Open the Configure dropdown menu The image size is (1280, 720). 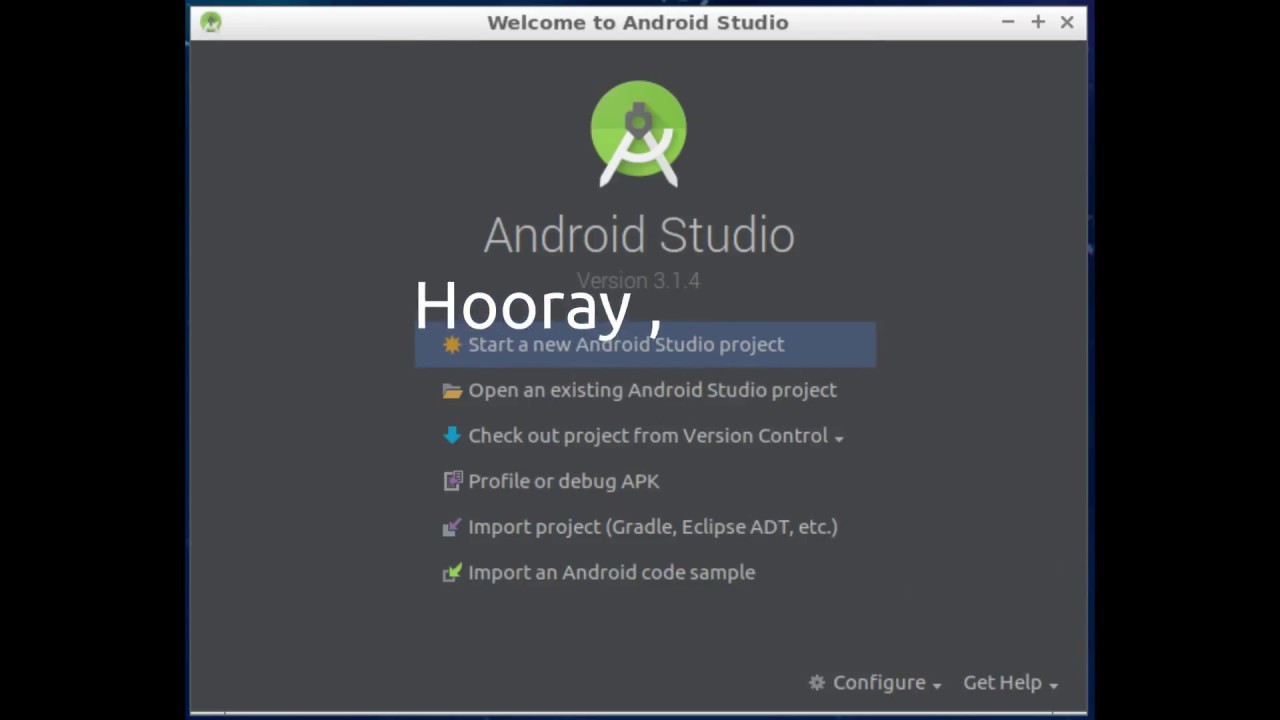(876, 682)
